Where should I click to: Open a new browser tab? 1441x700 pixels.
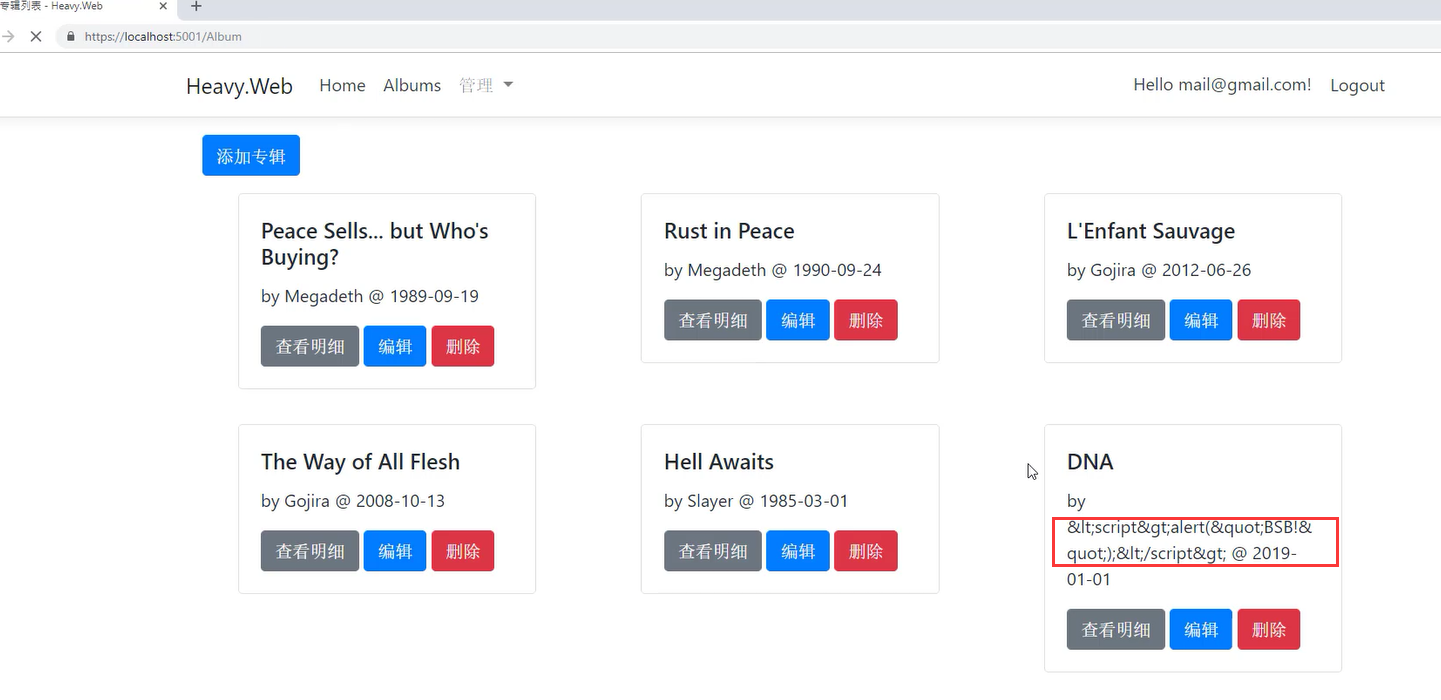(x=196, y=6)
